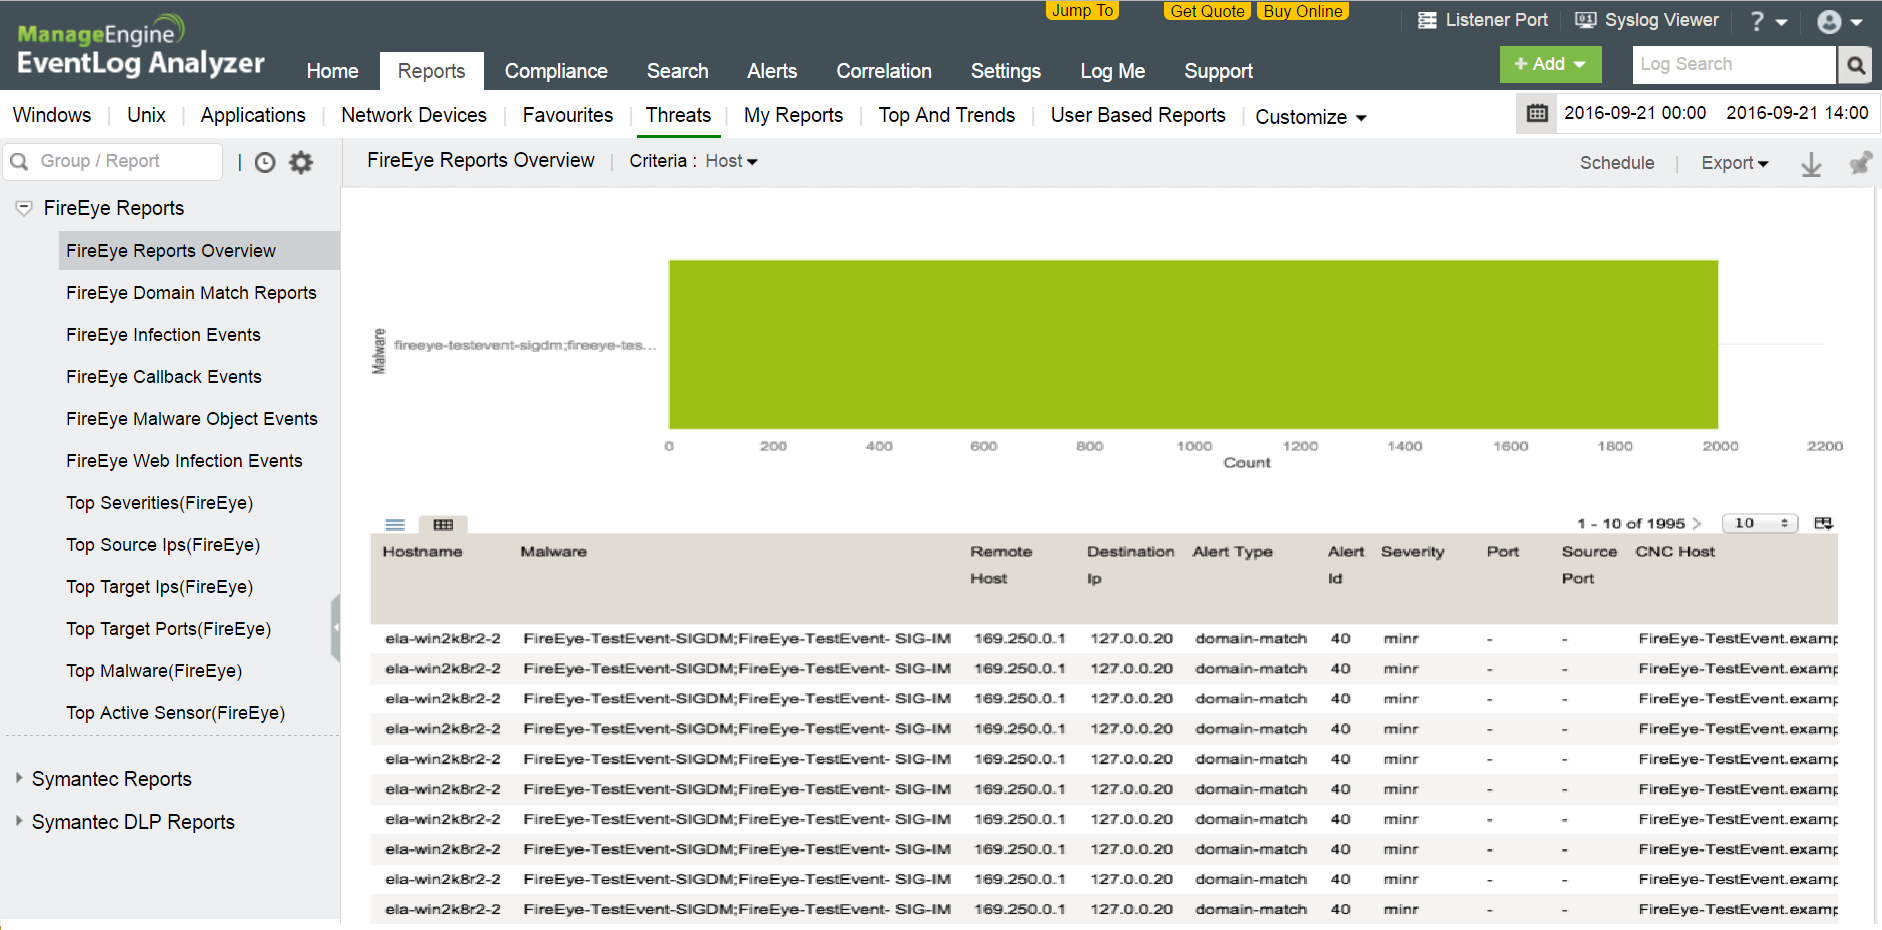
Task: Click the report settings gear icon
Action: click(301, 162)
